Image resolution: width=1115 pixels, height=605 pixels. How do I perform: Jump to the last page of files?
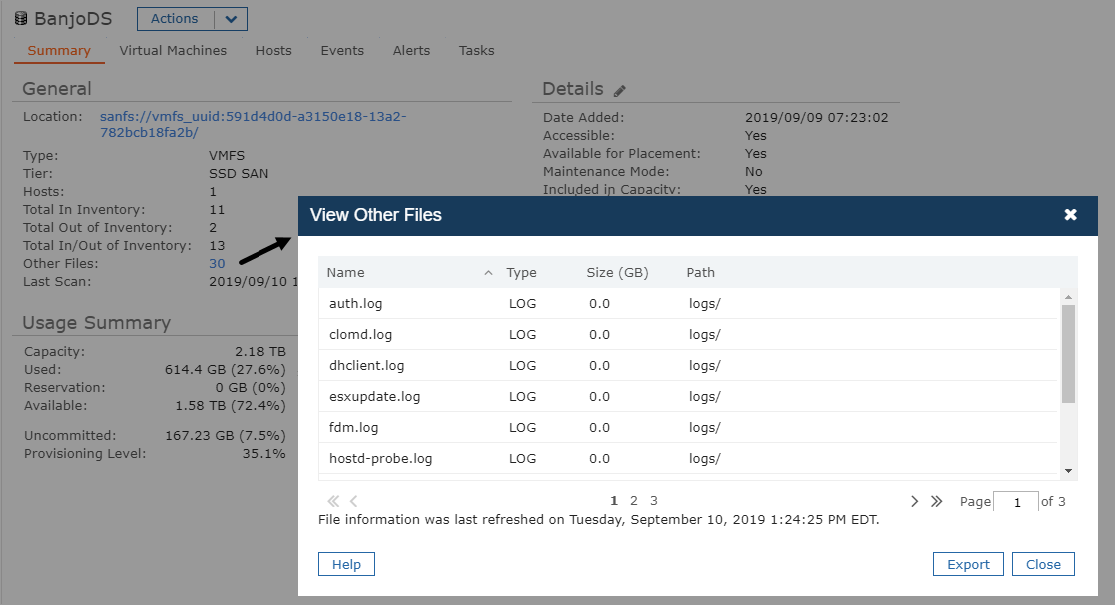click(937, 501)
